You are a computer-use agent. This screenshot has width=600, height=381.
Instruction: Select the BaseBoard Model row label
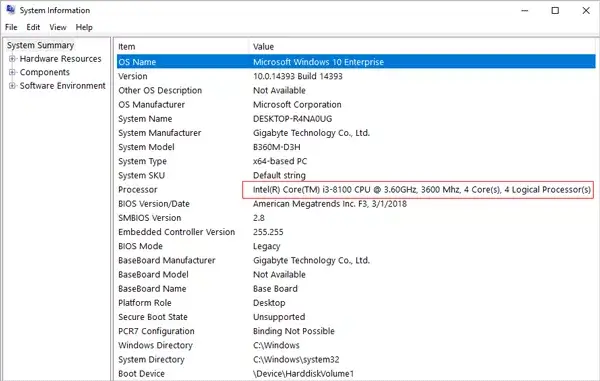(x=153, y=274)
